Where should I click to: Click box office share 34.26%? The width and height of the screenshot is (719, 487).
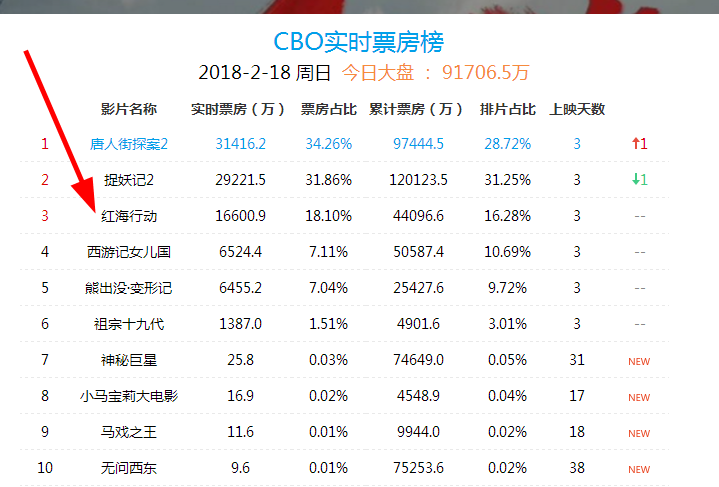329,144
